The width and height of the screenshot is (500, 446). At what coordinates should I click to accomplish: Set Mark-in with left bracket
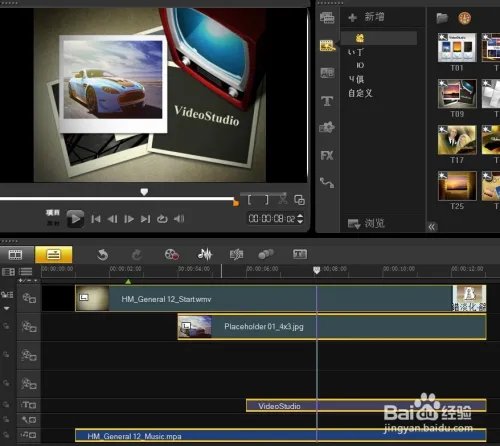point(249,200)
